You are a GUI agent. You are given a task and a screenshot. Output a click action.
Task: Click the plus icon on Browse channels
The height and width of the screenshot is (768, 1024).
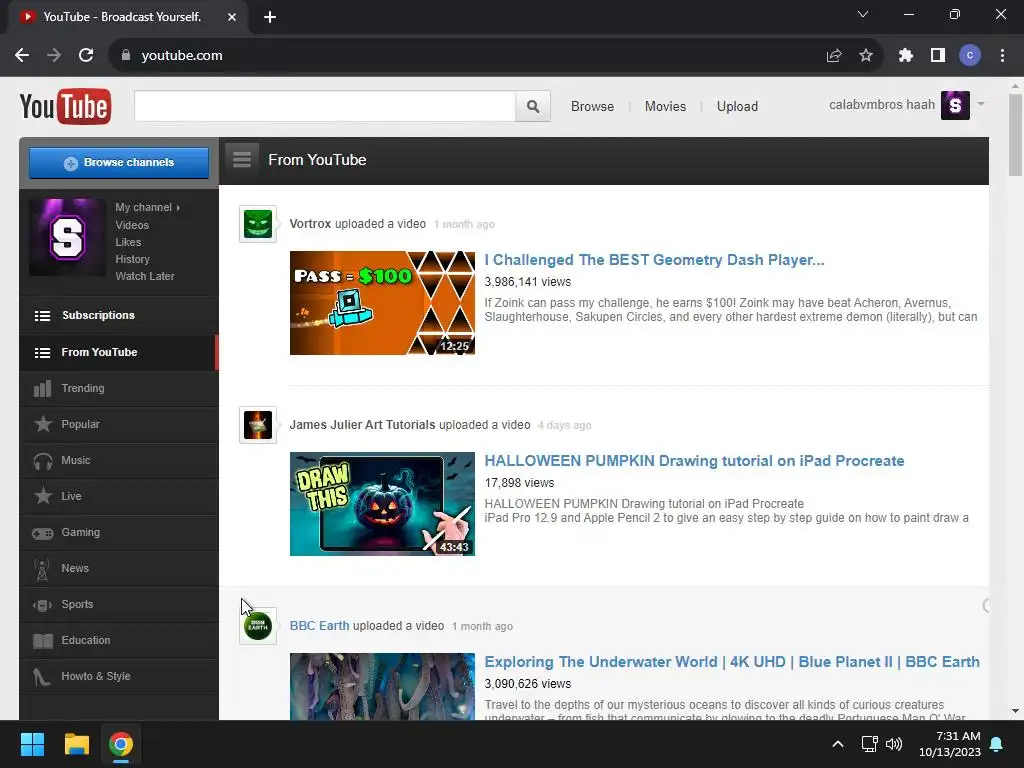tap(71, 163)
